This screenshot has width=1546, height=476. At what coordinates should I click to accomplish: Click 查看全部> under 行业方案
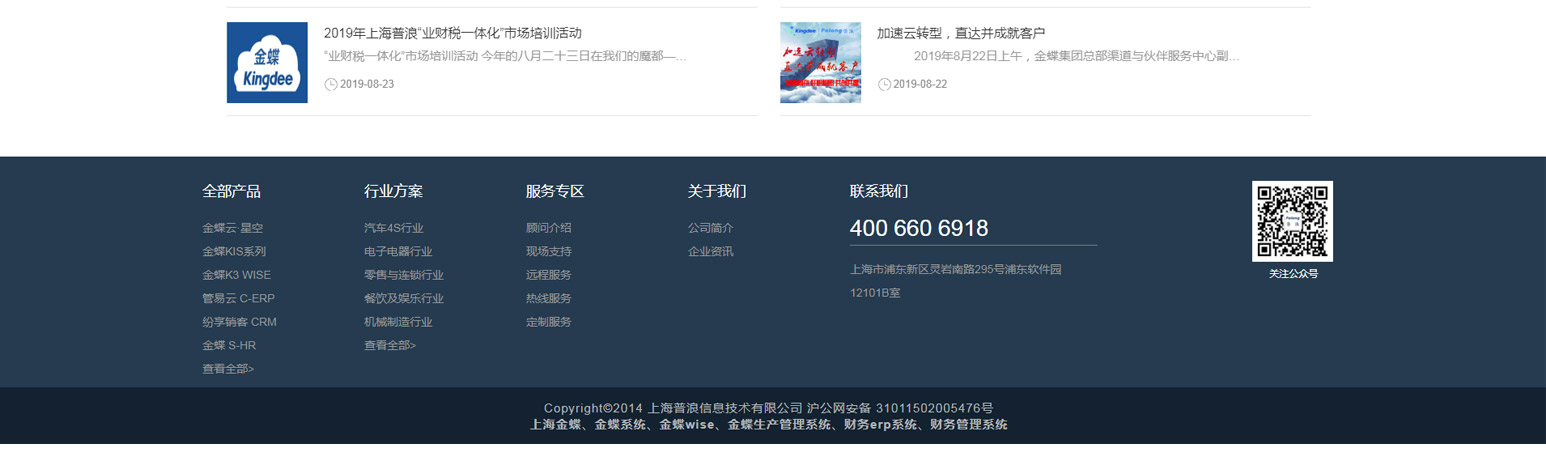[390, 345]
